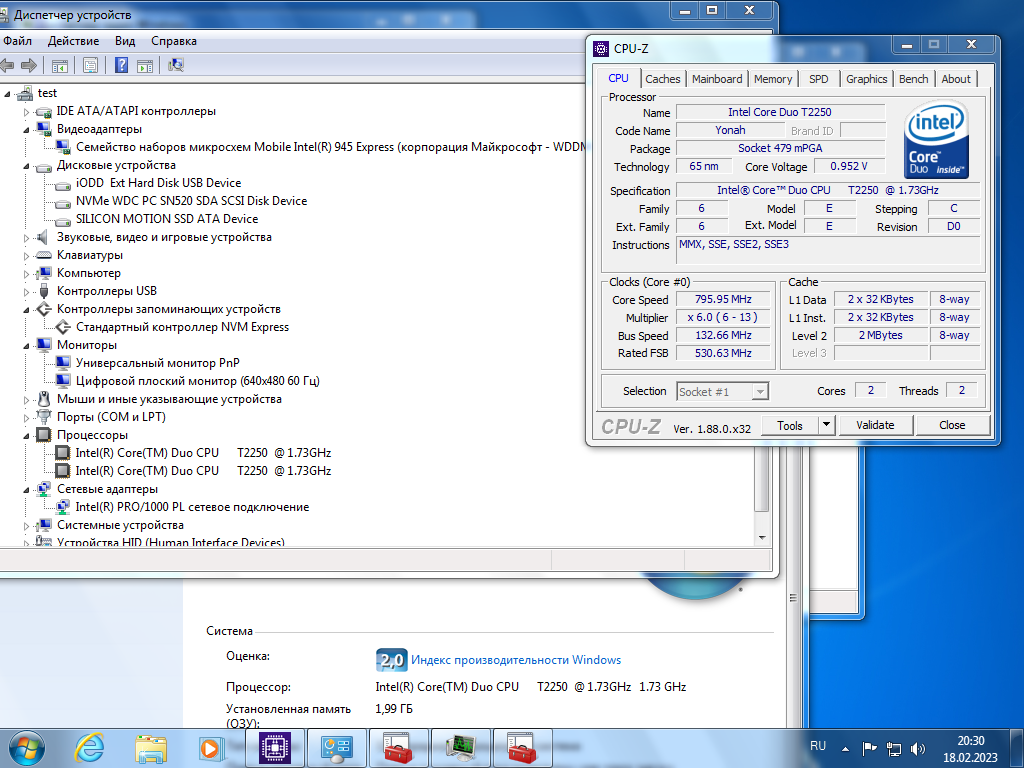Open Windows Explorer folder icon on taskbar

pyautogui.click(x=151, y=748)
